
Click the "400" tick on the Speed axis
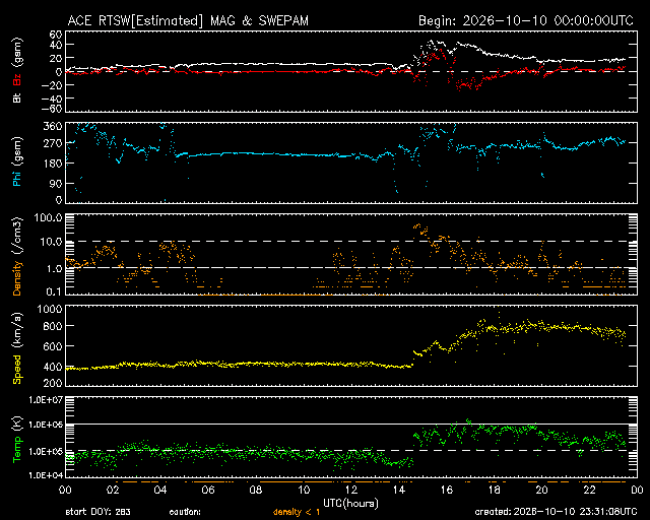(53, 367)
